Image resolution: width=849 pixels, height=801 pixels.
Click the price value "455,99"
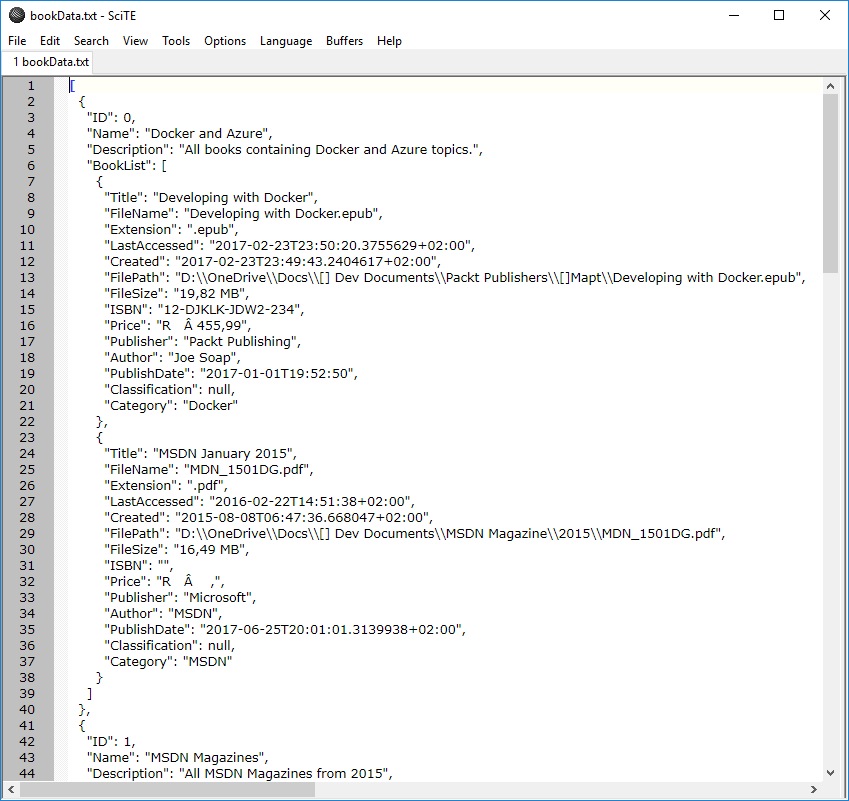(219, 325)
